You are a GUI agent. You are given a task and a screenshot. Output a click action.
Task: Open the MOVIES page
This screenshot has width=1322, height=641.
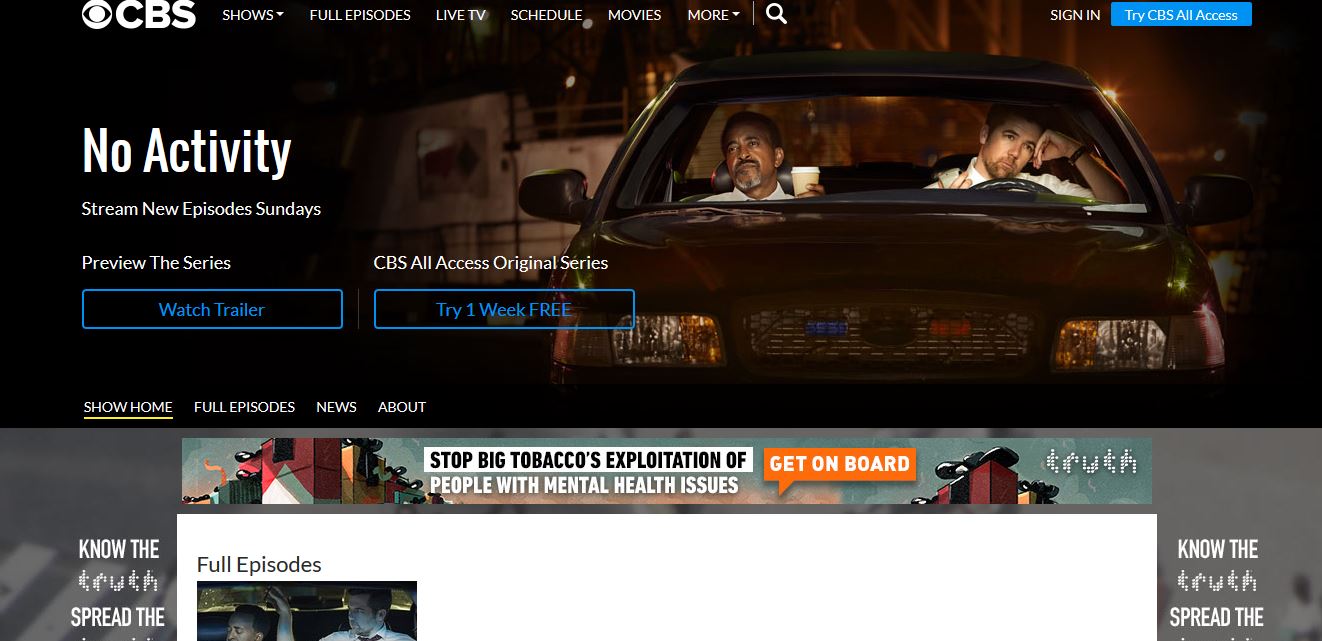634,15
